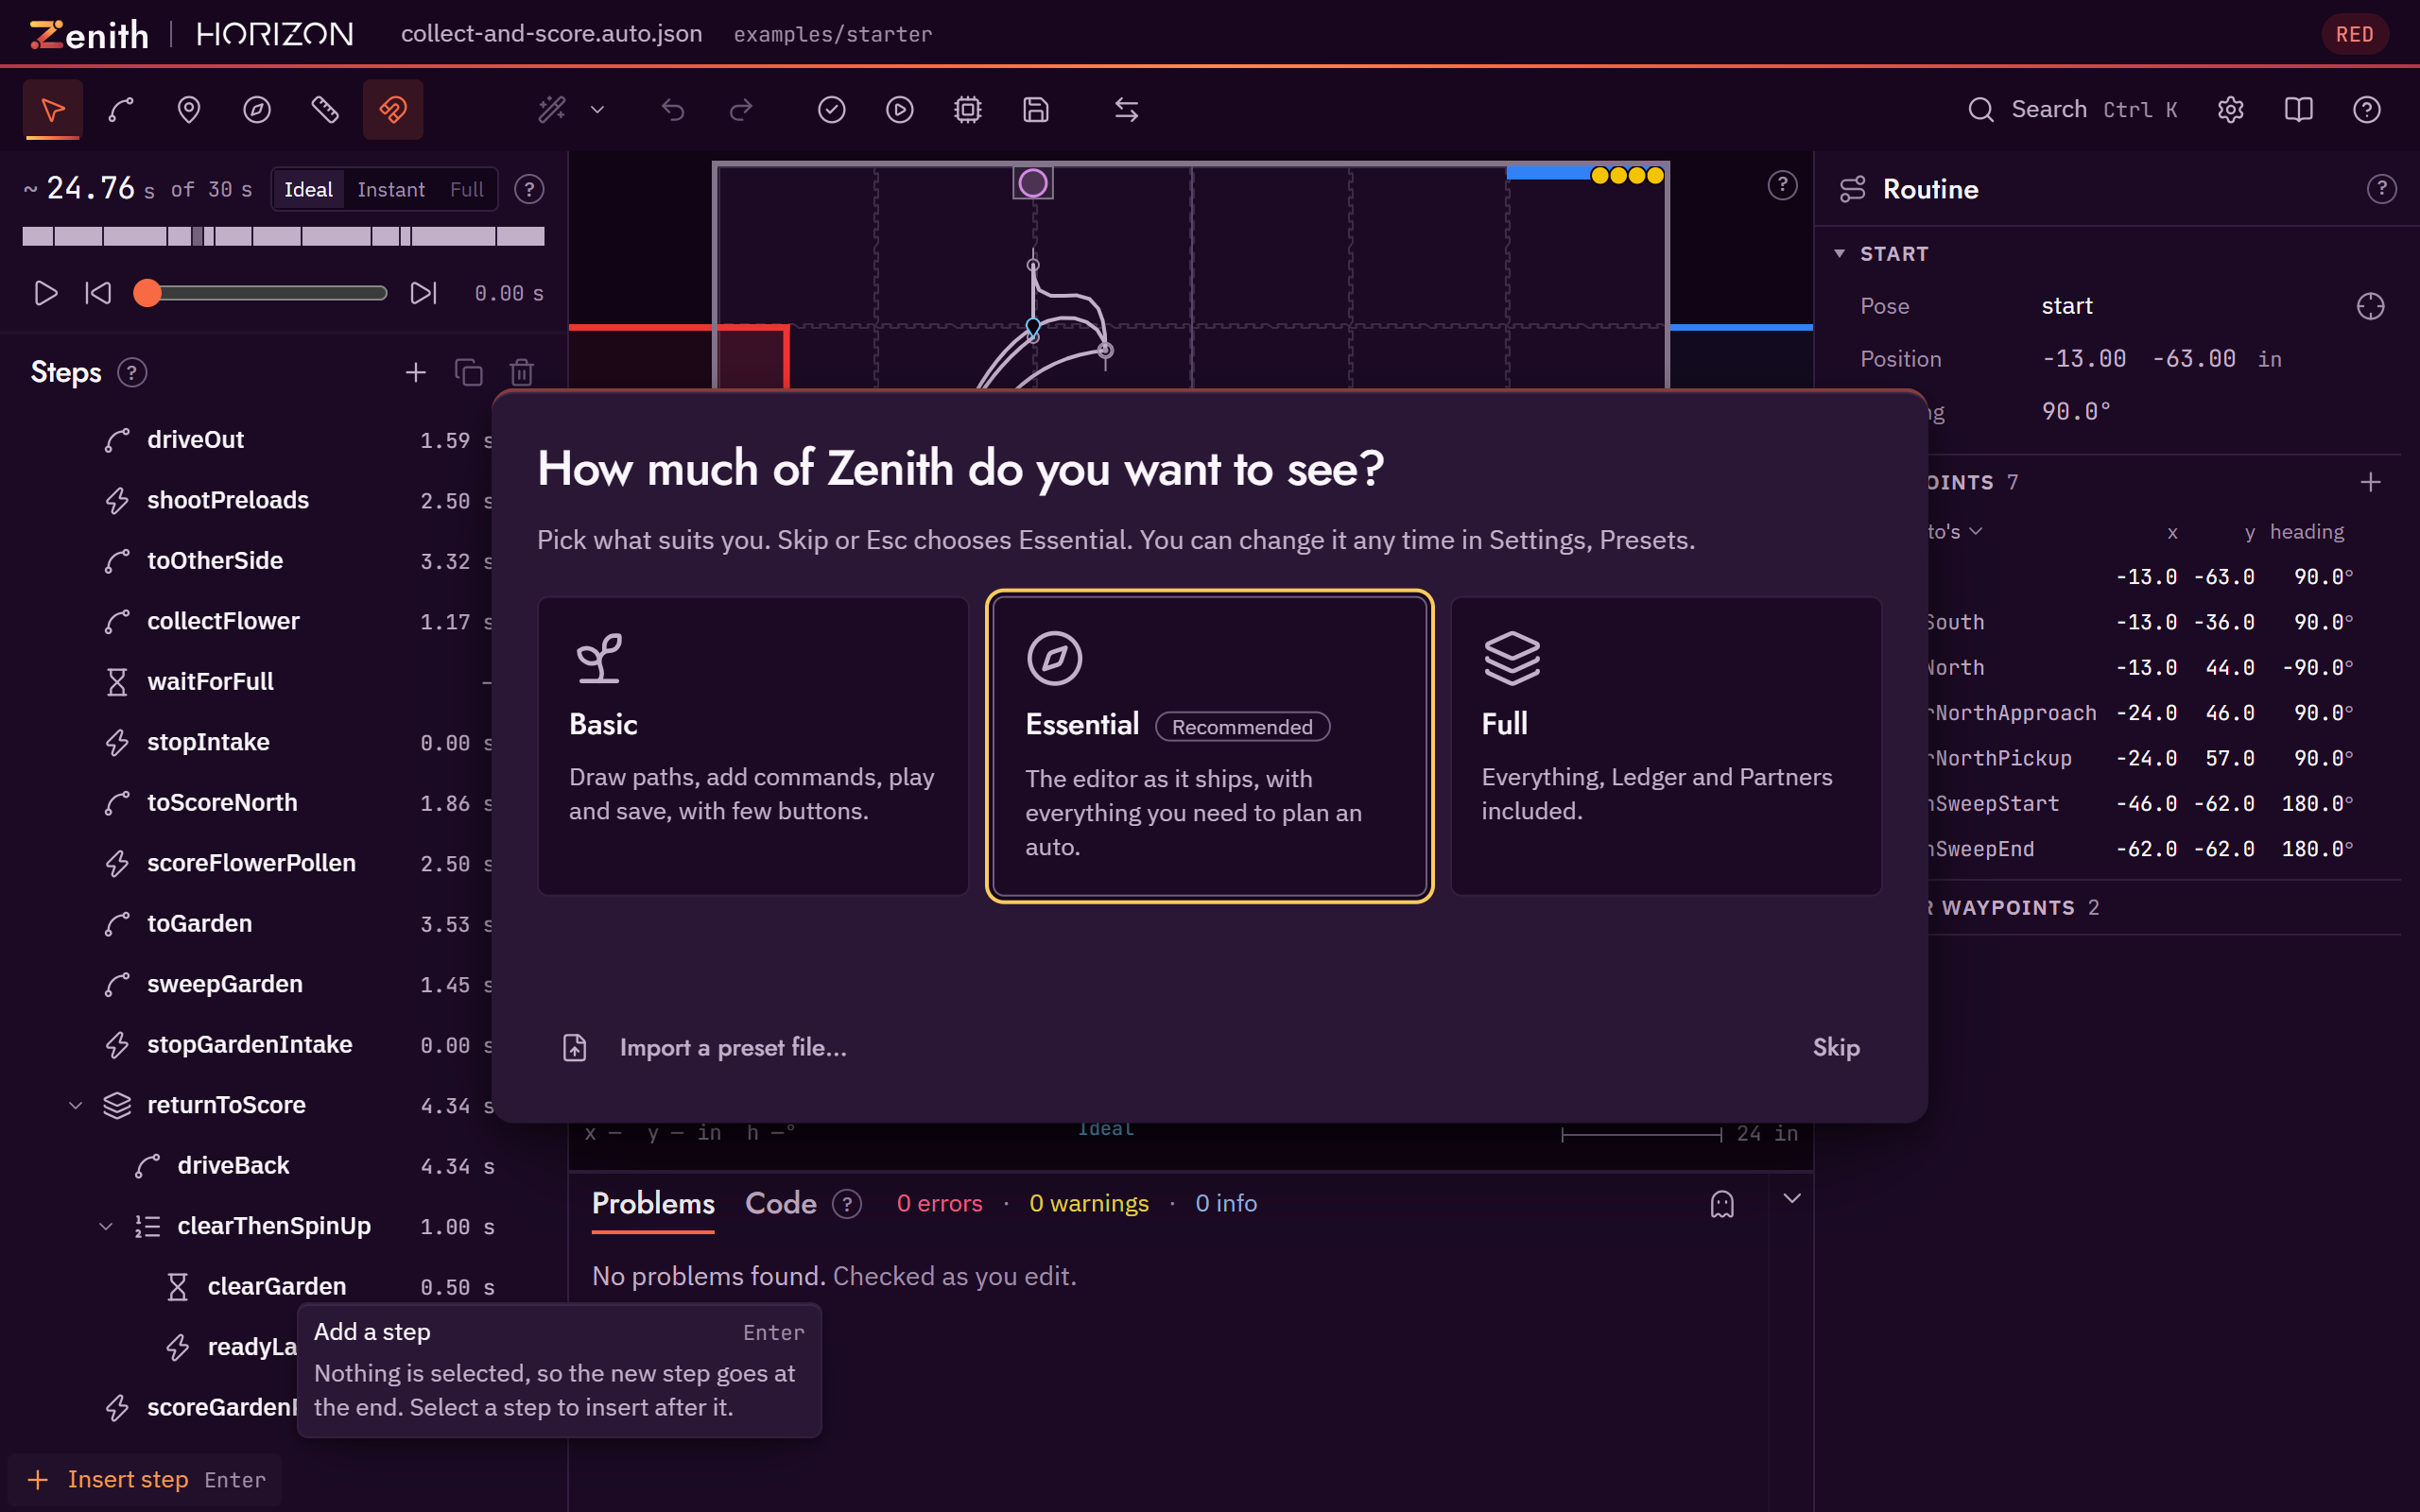The width and height of the screenshot is (2420, 1512).
Task: Open Search Ctrl K field
Action: (x=2073, y=109)
